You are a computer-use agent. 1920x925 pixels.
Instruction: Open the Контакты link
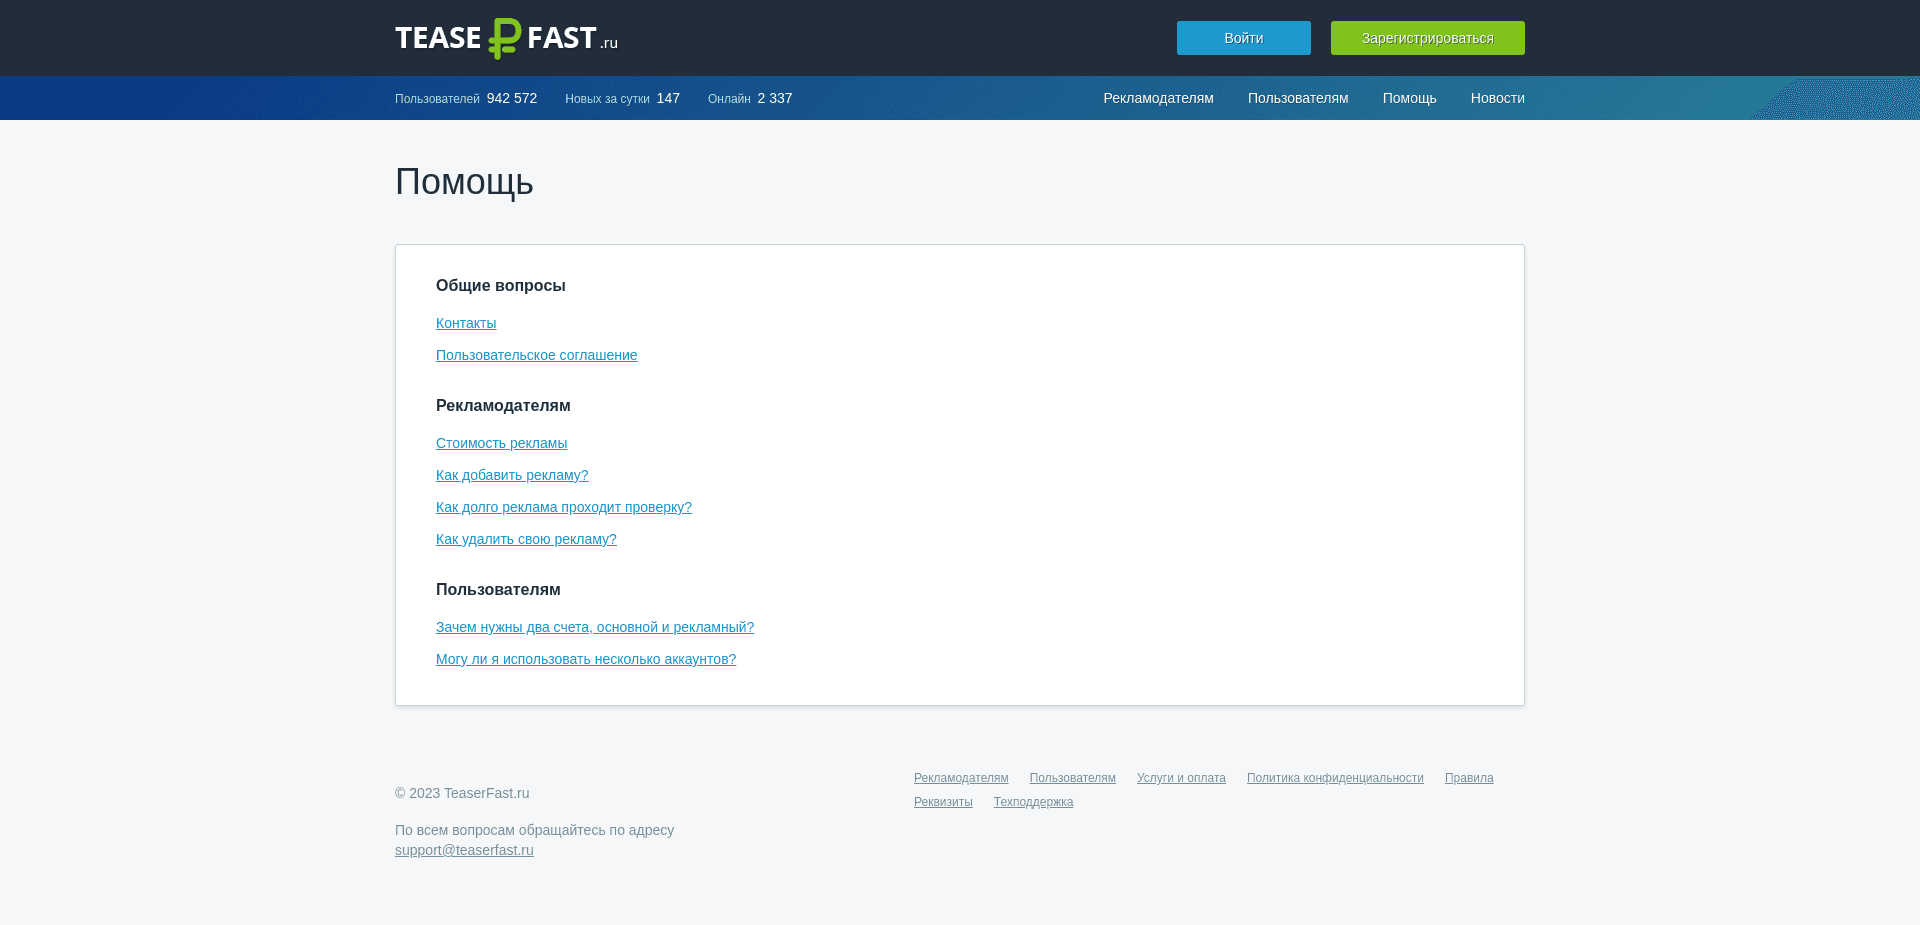coord(465,323)
